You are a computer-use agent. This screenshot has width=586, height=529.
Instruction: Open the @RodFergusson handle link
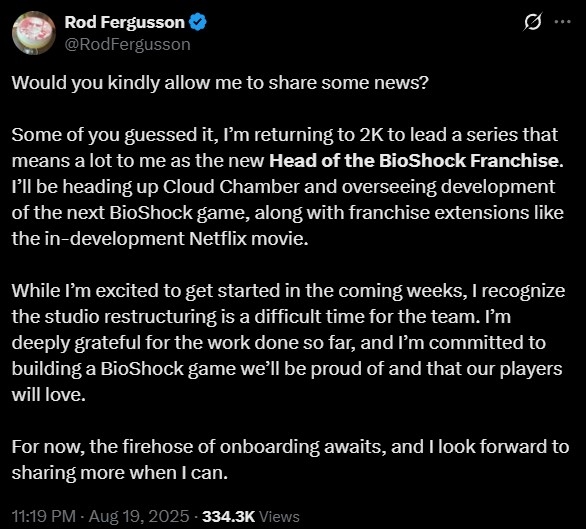pos(127,44)
